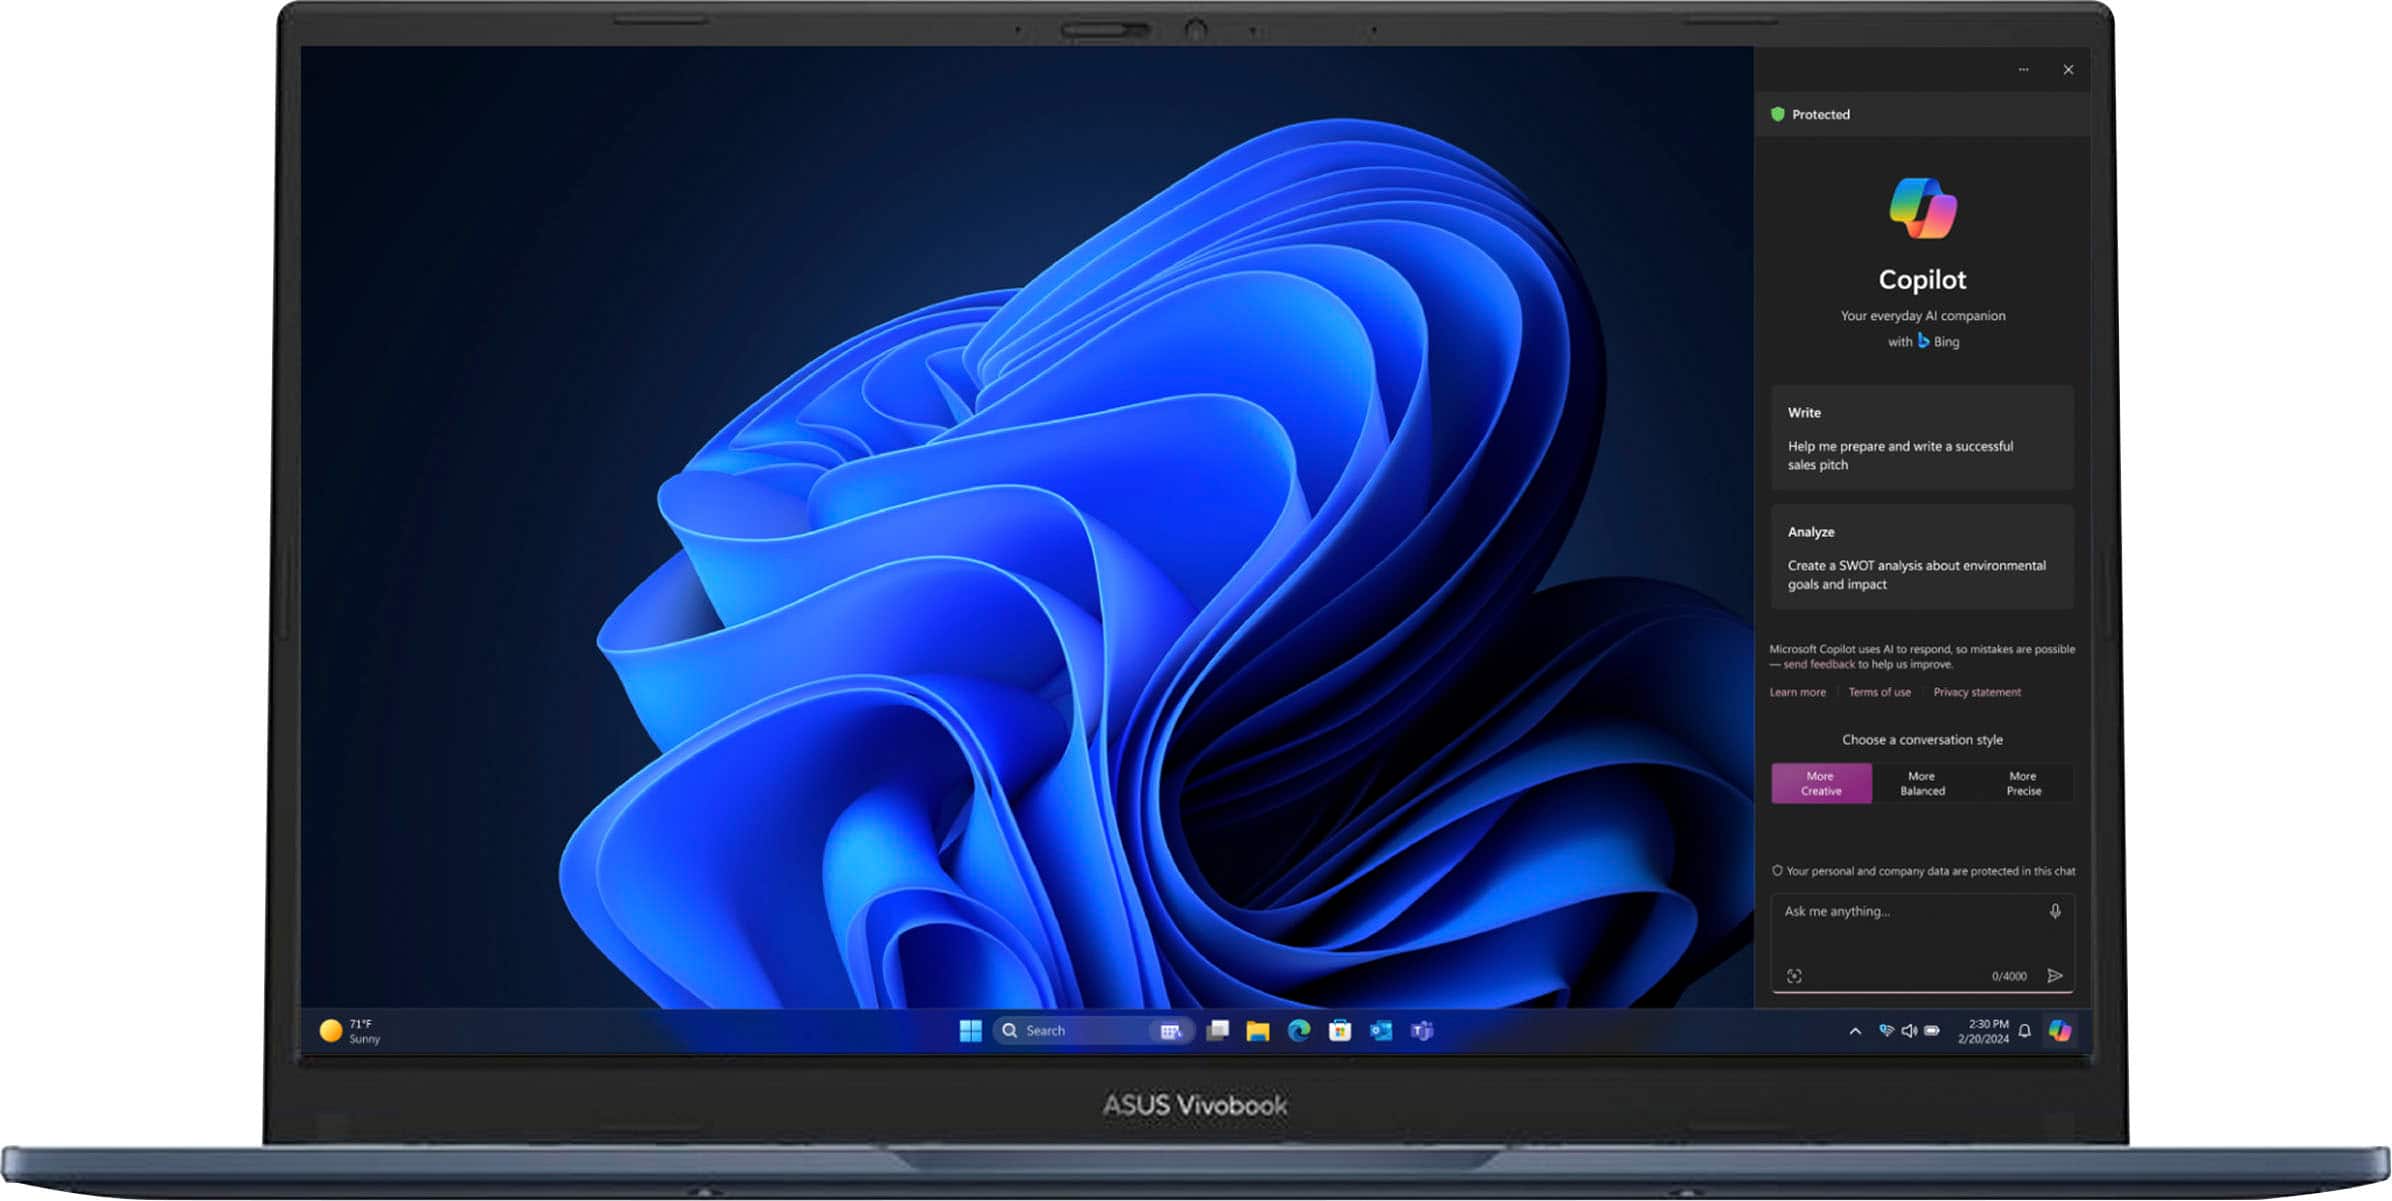The width and height of the screenshot is (2392, 1201).
Task: Click the Privacy statement link
Action: pos(1977,692)
